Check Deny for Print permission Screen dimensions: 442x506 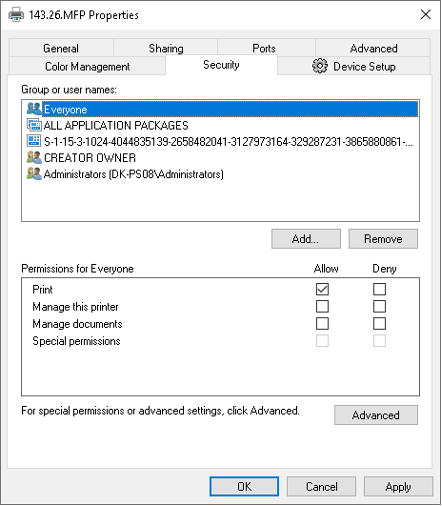pyautogui.click(x=379, y=289)
